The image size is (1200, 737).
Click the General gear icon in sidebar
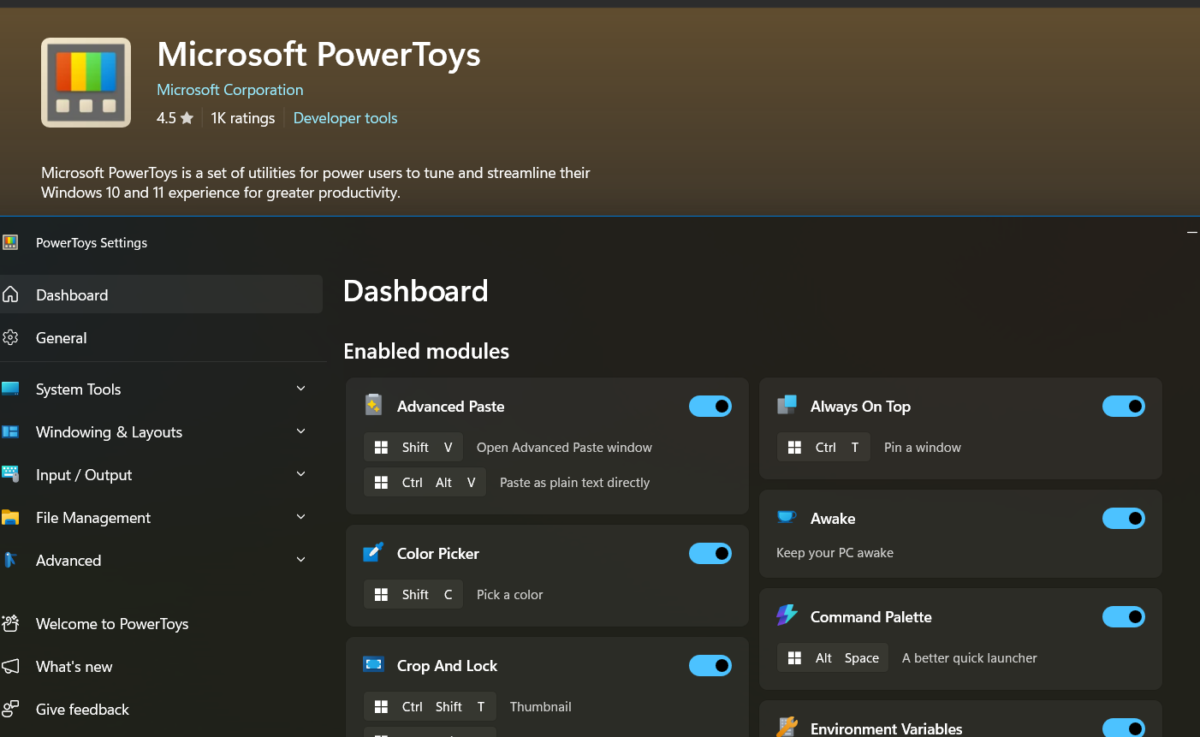coord(10,338)
